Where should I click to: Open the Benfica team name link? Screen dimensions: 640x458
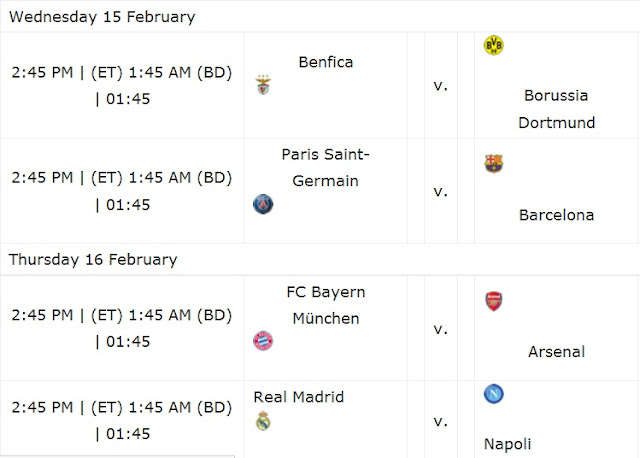[x=326, y=62]
